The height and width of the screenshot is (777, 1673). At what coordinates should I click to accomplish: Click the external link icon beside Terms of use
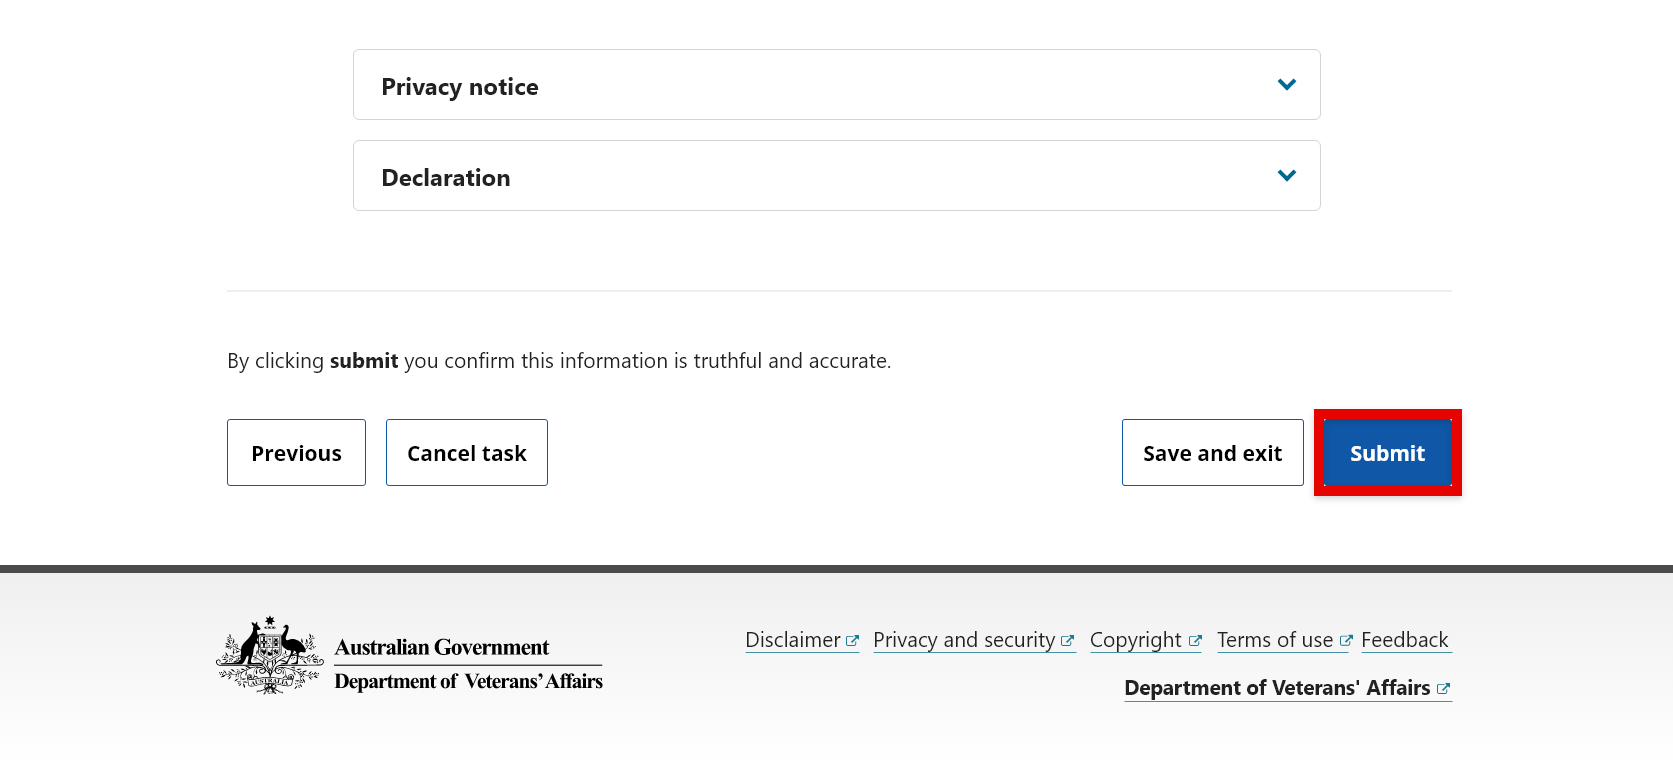coord(1347,640)
